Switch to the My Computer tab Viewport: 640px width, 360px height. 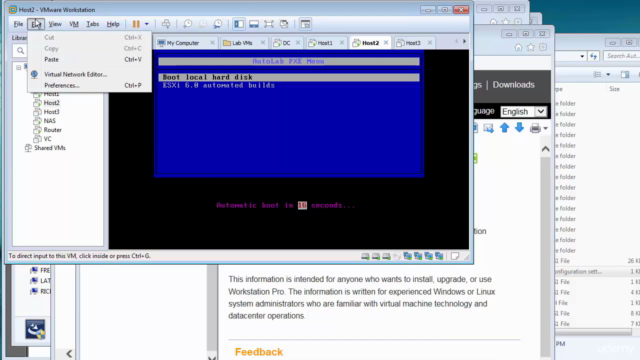click(182, 43)
